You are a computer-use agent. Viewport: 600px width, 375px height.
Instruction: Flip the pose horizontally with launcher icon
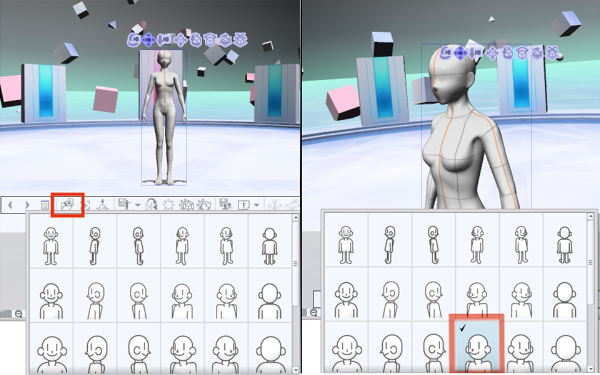(152, 205)
